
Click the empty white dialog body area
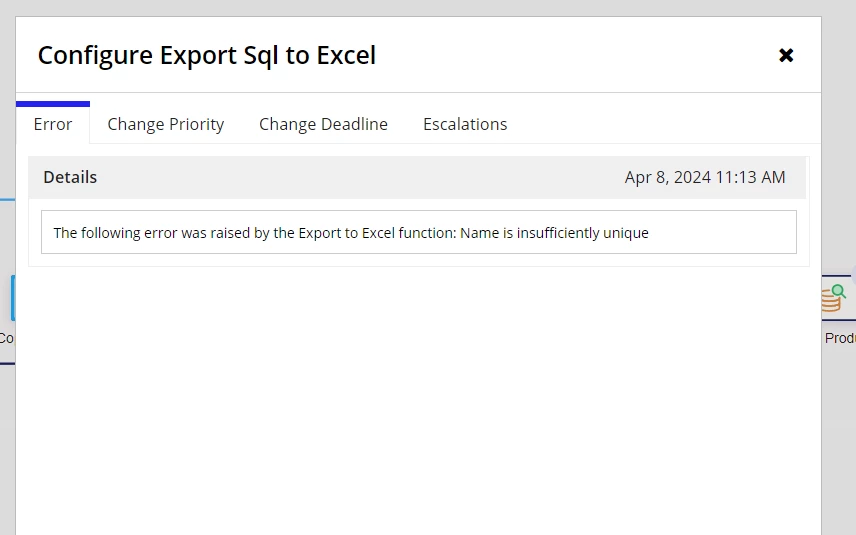tap(419, 401)
